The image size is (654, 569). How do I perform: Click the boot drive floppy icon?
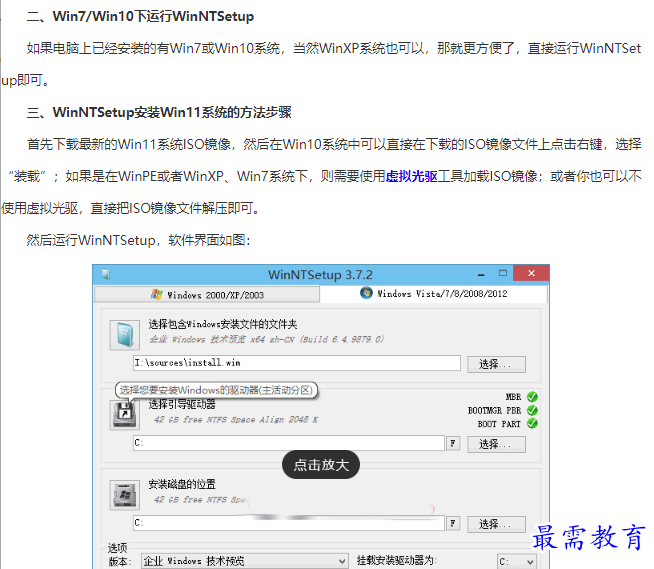(x=125, y=415)
